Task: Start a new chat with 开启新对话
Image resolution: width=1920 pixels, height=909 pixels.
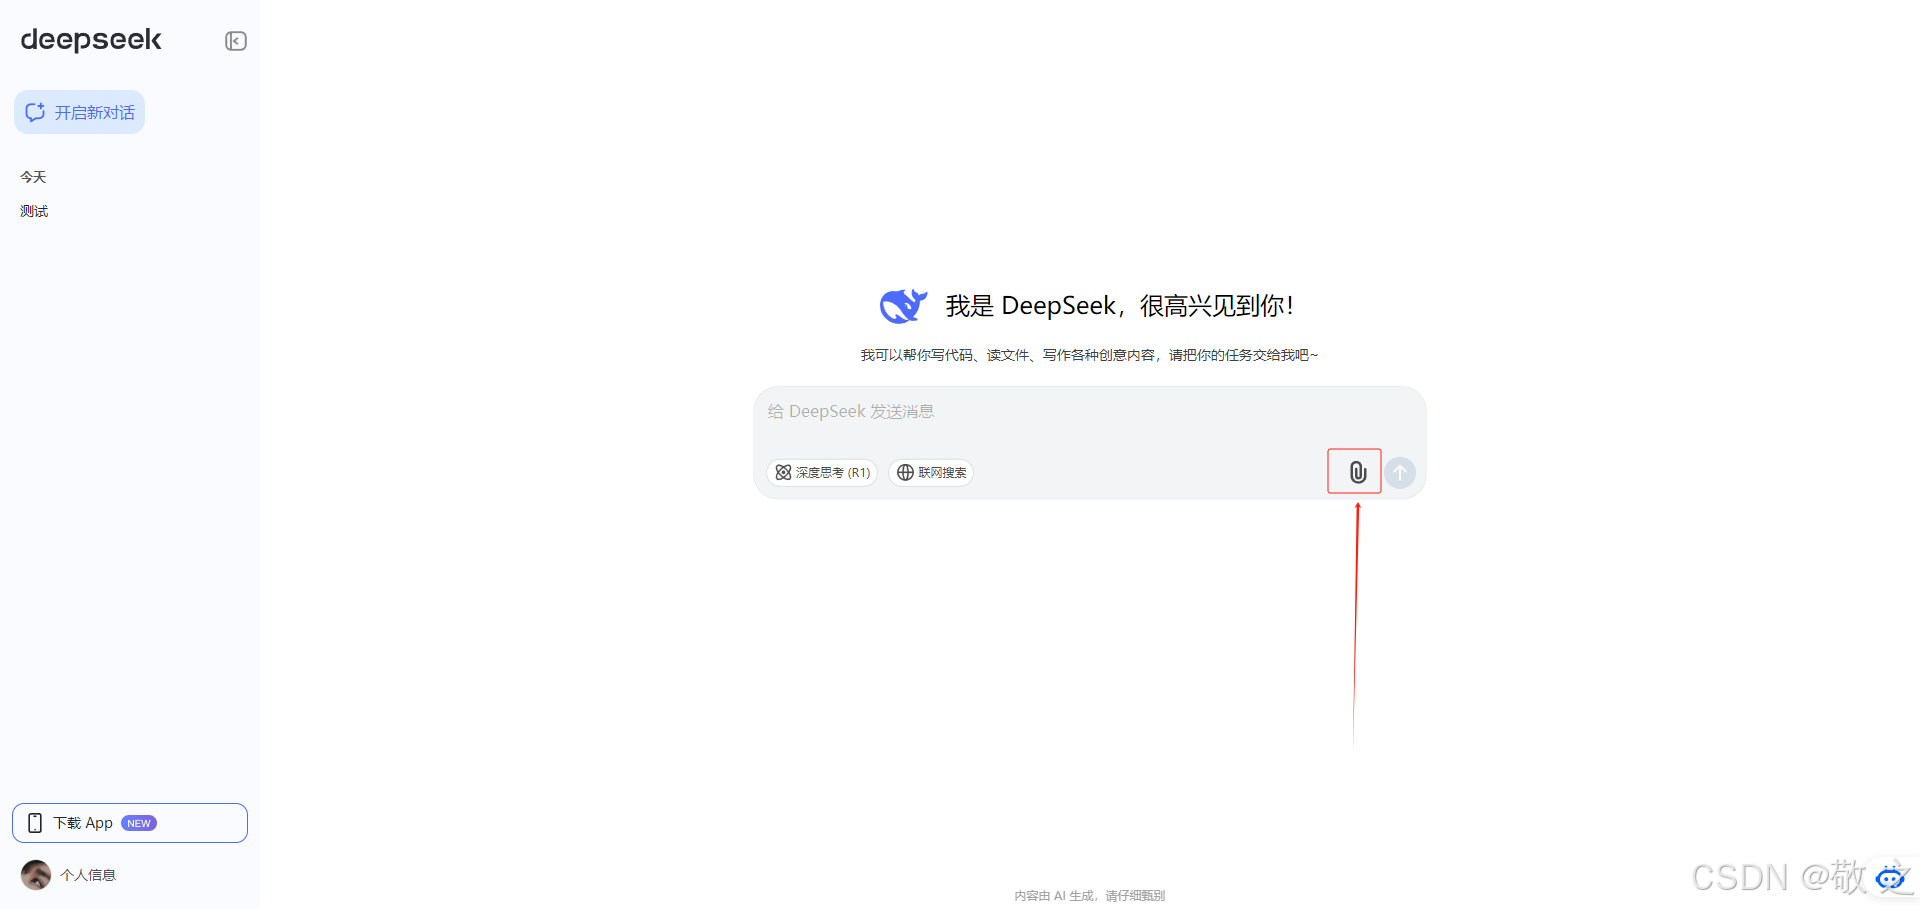Action: pos(80,112)
